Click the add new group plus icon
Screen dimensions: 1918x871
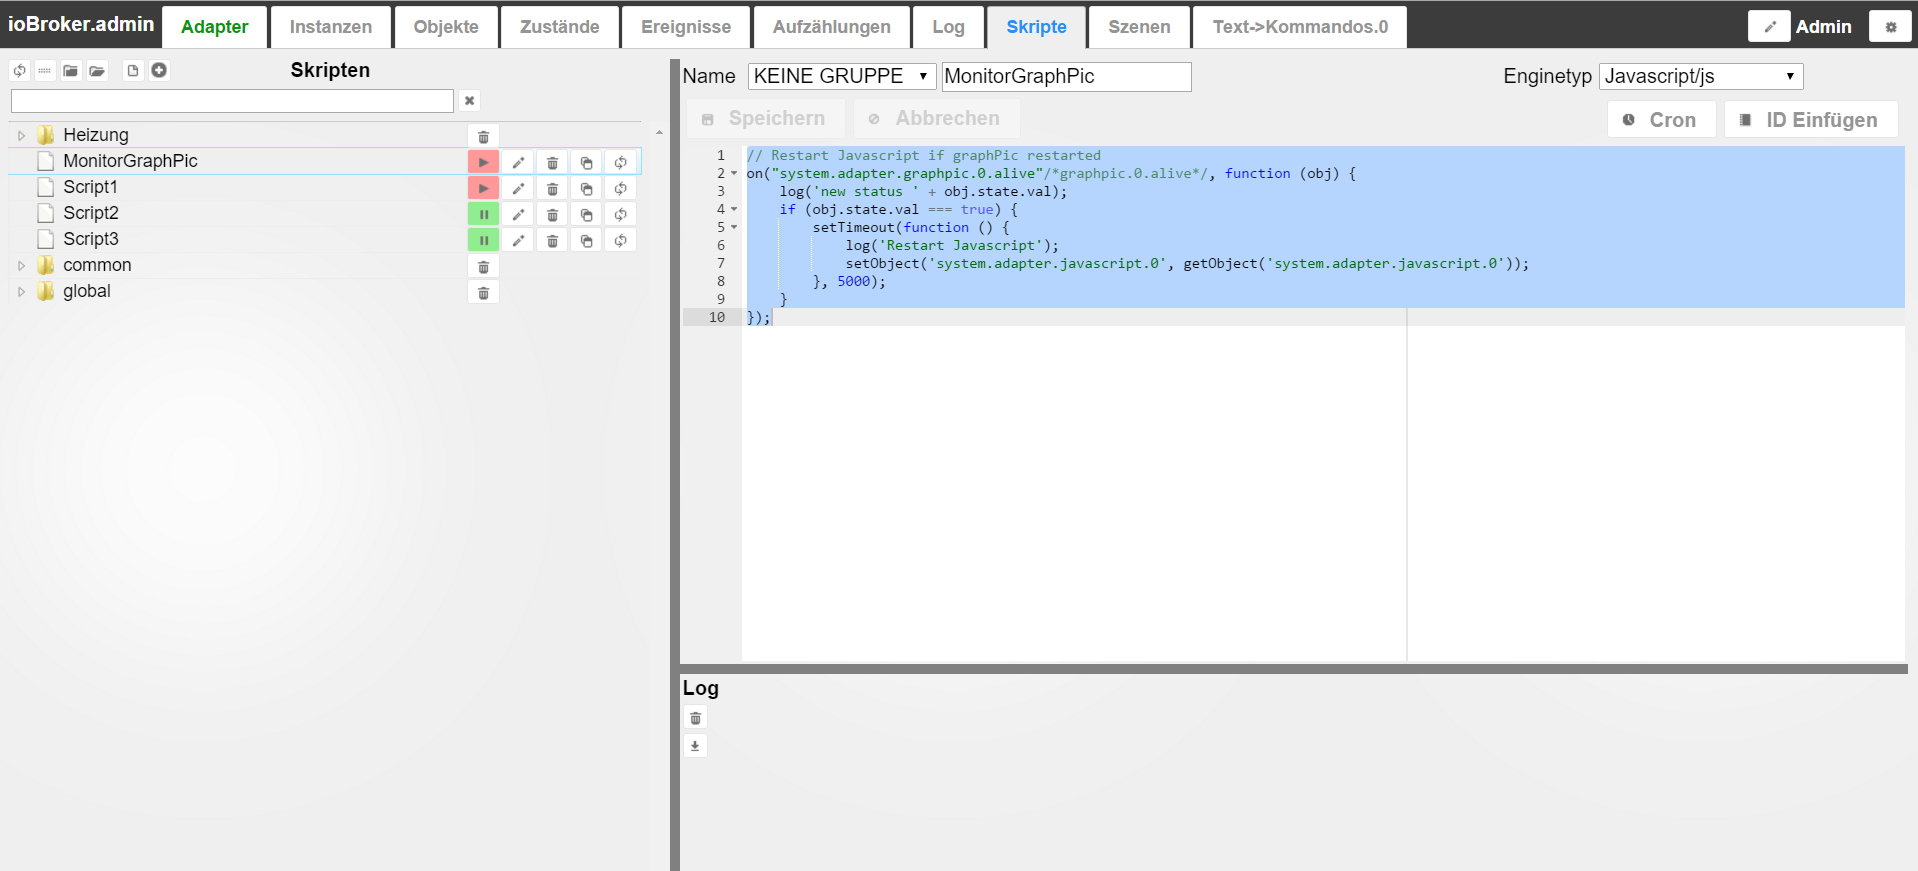pos(159,71)
